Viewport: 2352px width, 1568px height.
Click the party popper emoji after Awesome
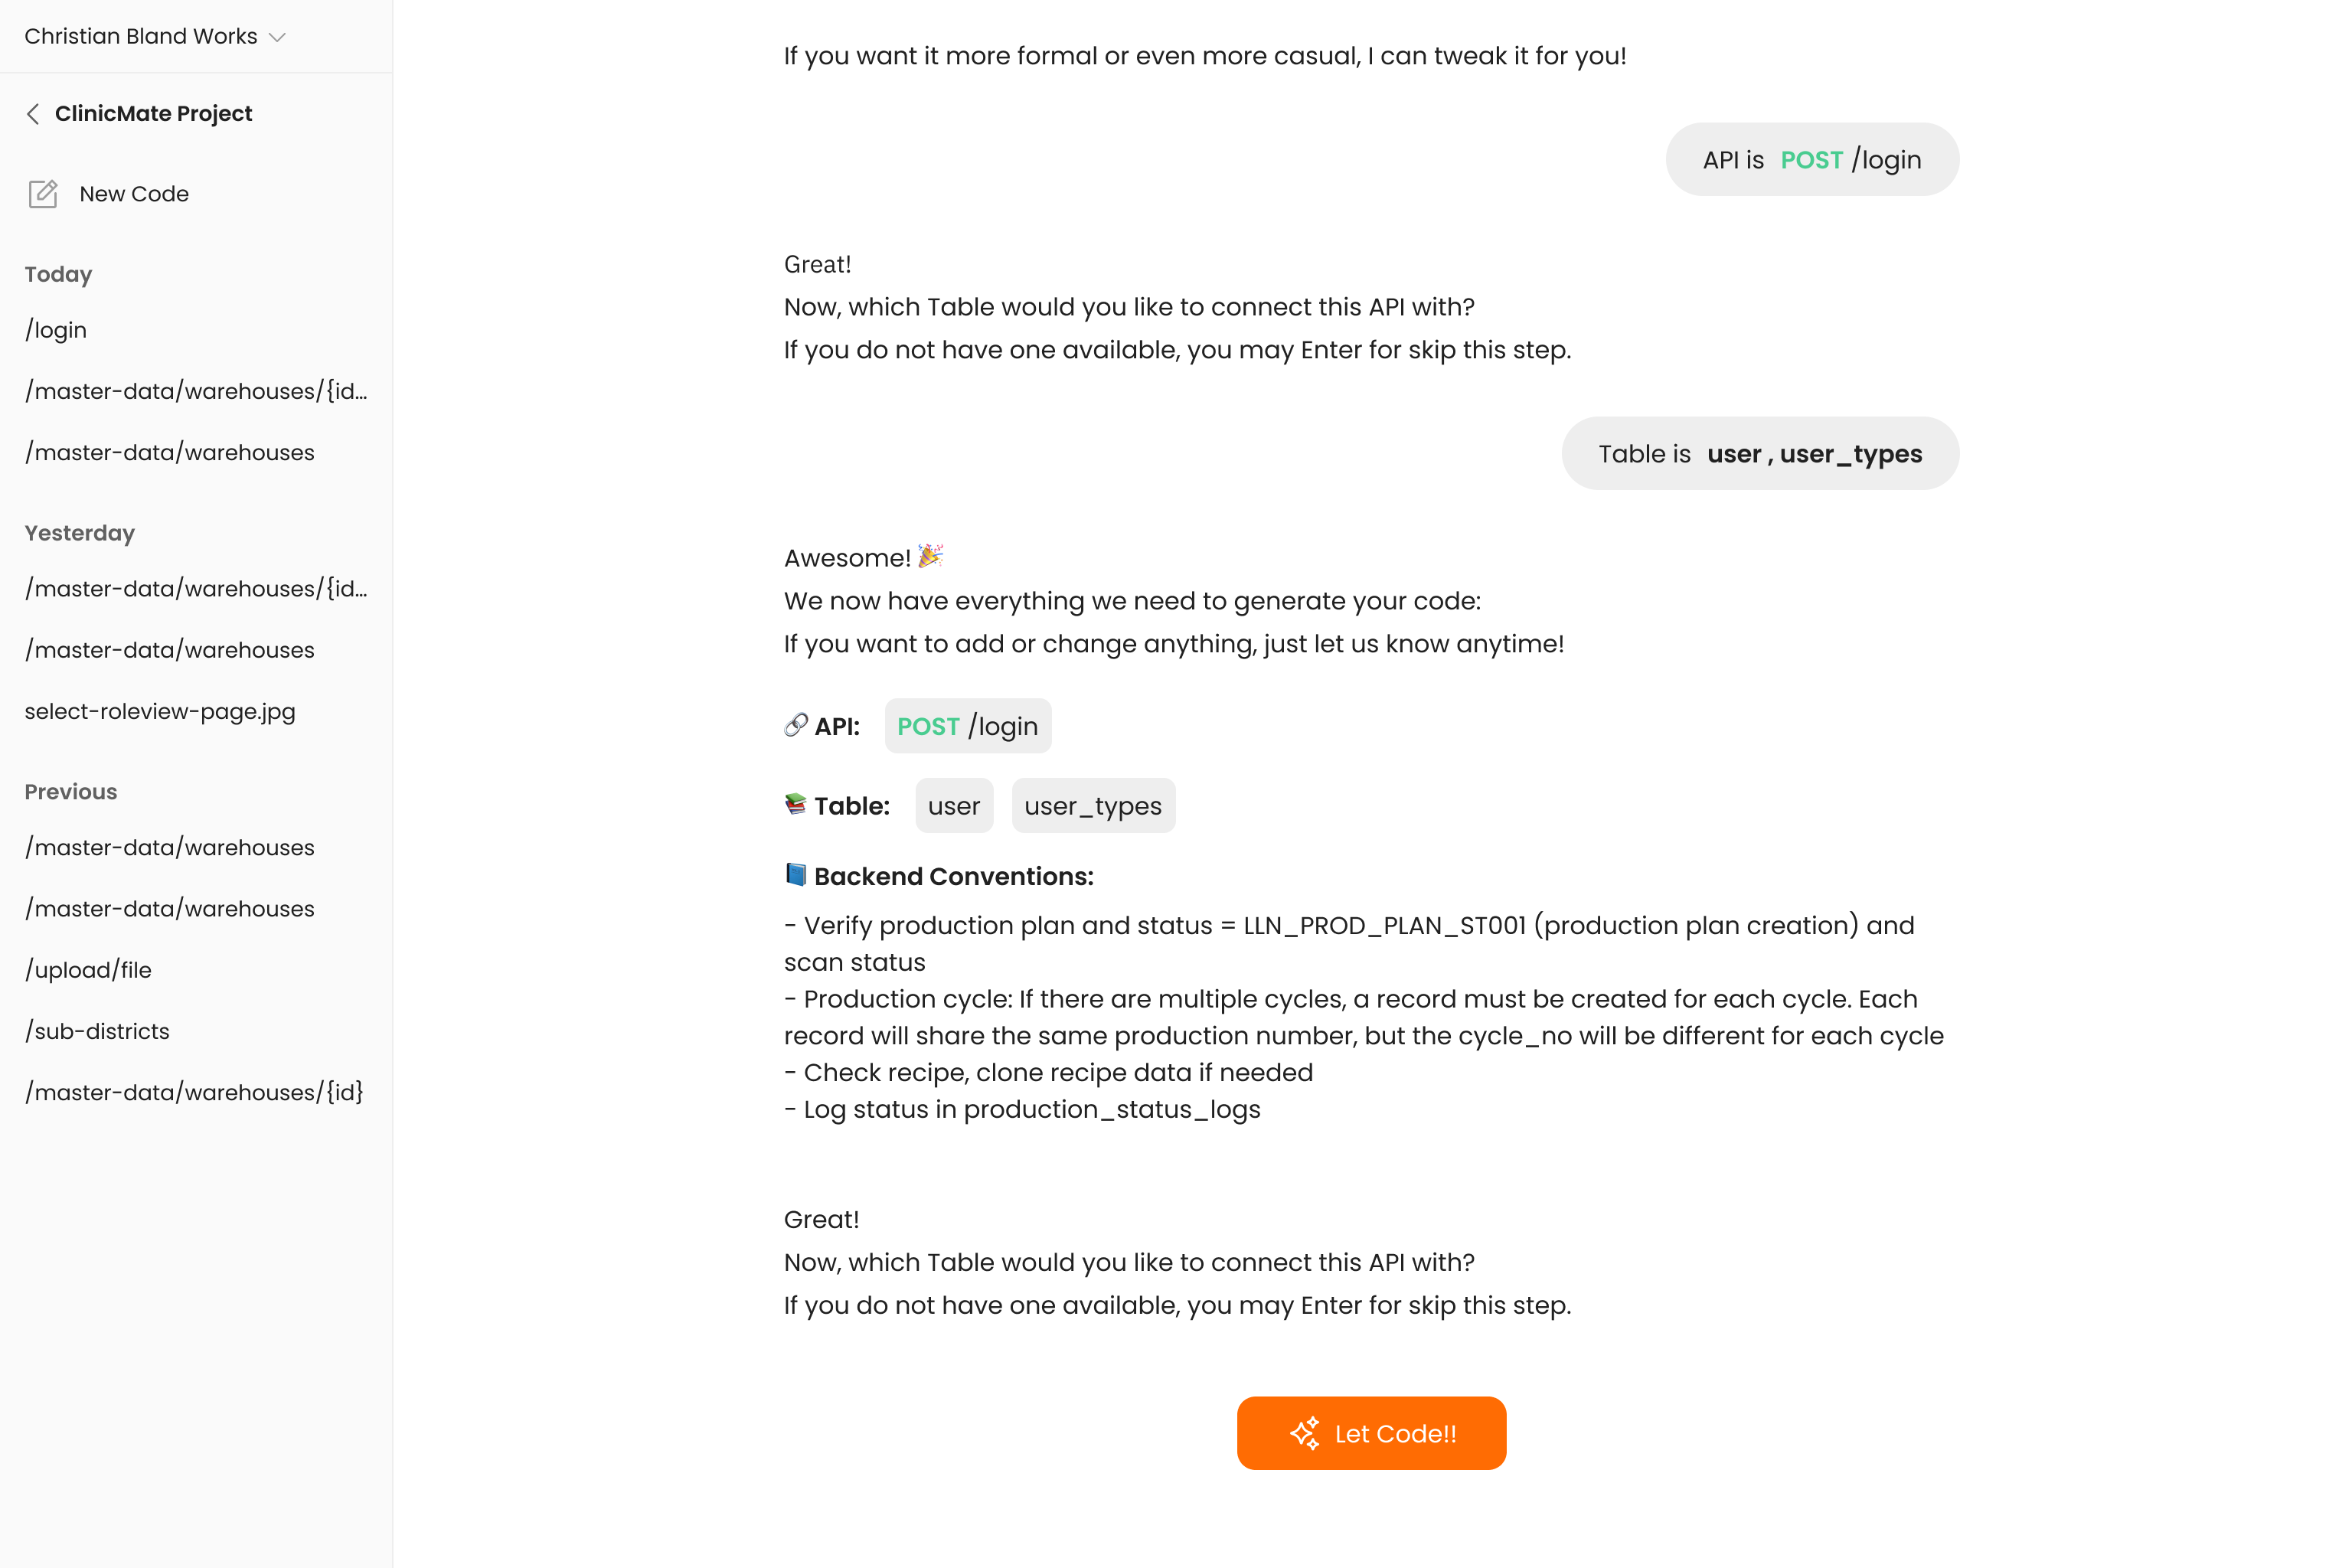[930, 556]
